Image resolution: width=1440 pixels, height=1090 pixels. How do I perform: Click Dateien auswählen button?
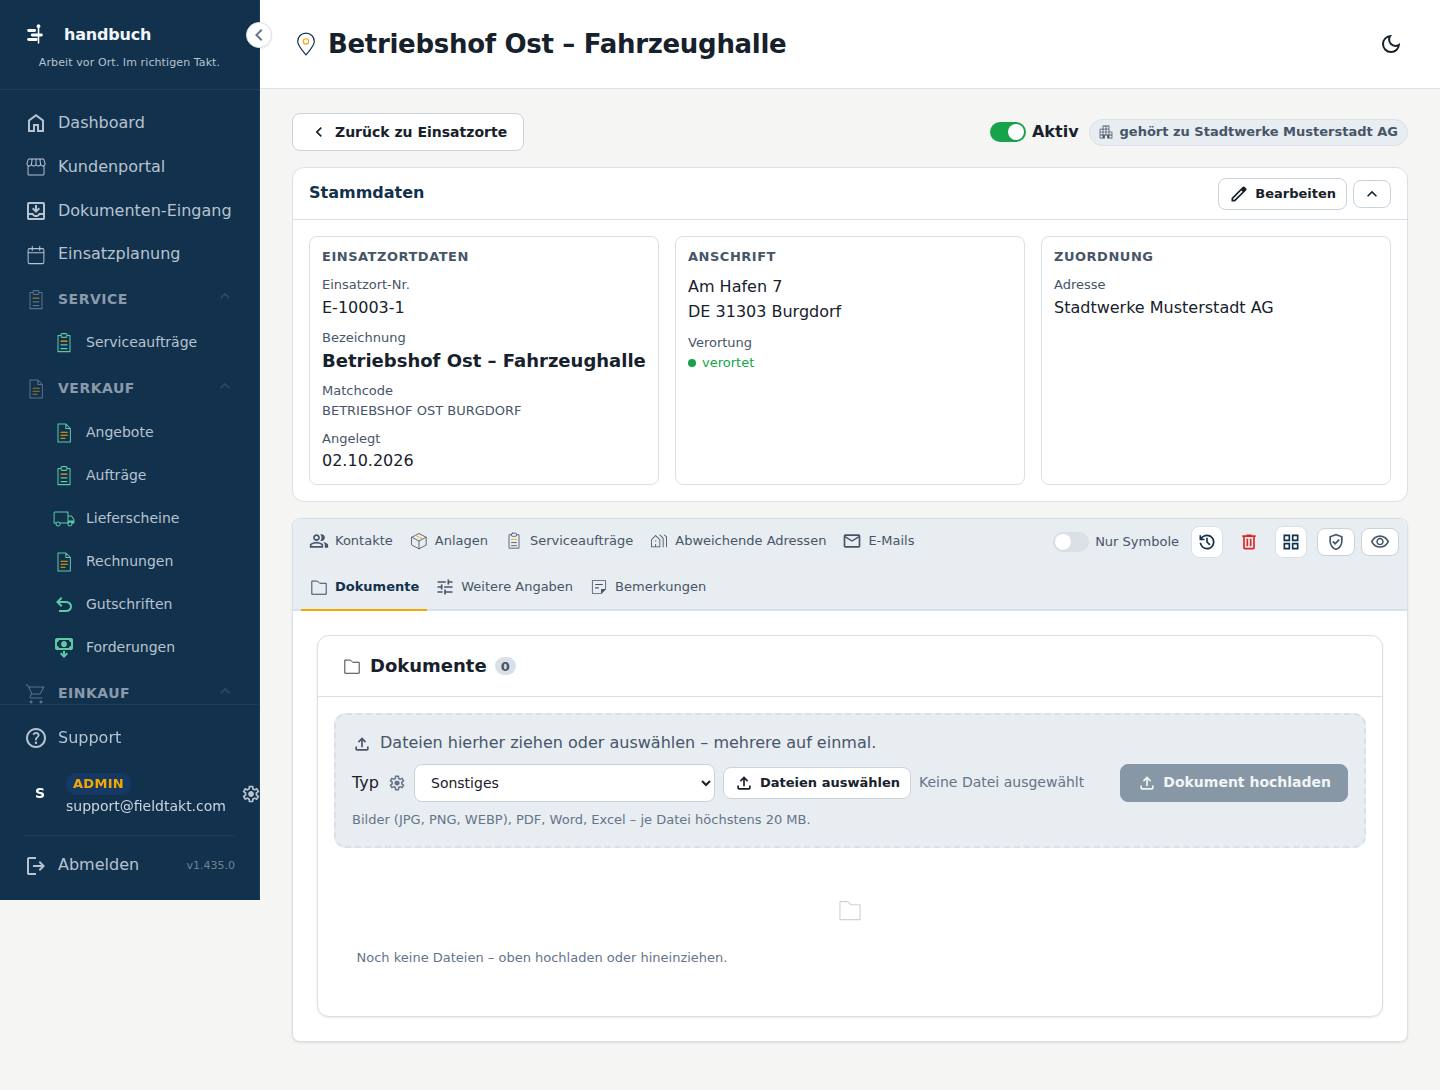(x=817, y=783)
